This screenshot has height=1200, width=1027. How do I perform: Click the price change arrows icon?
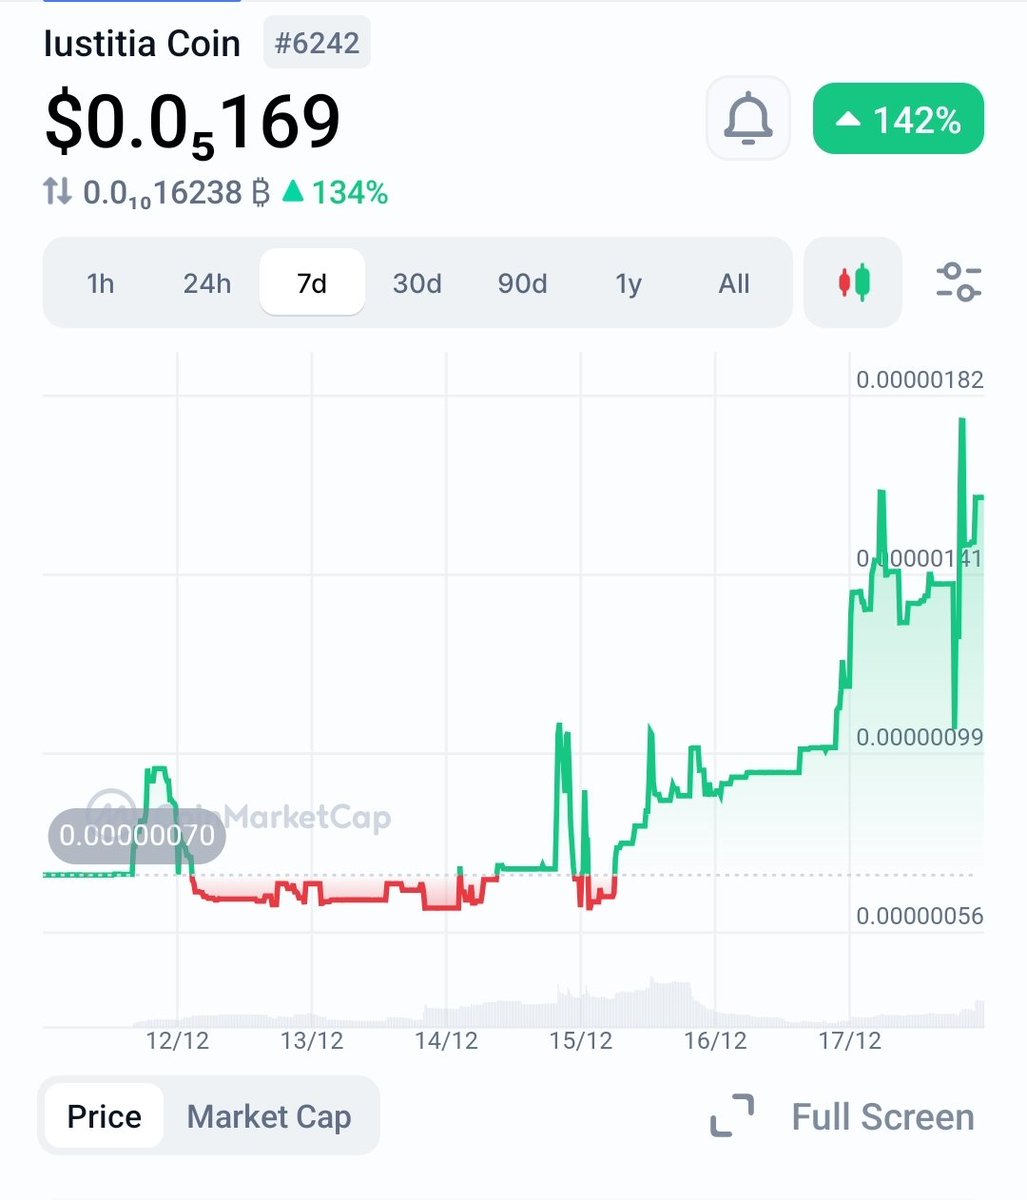pos(59,193)
